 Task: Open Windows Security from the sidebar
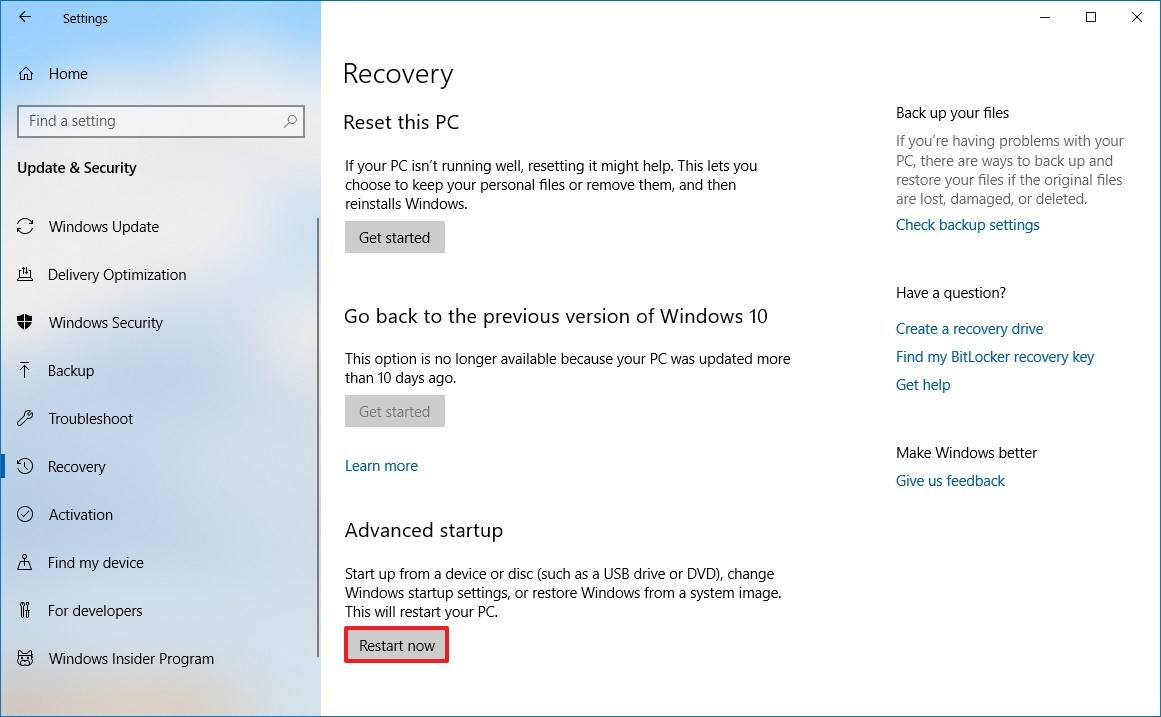pyautogui.click(x=106, y=322)
